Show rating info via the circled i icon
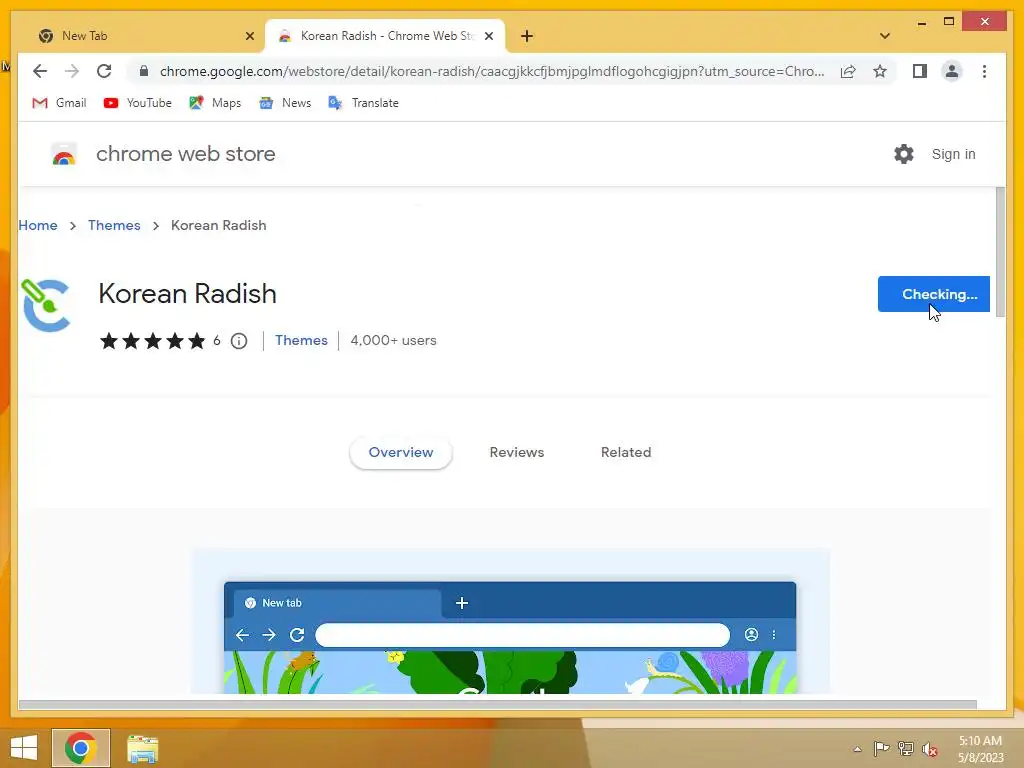The width and height of the screenshot is (1024, 768). coord(239,341)
